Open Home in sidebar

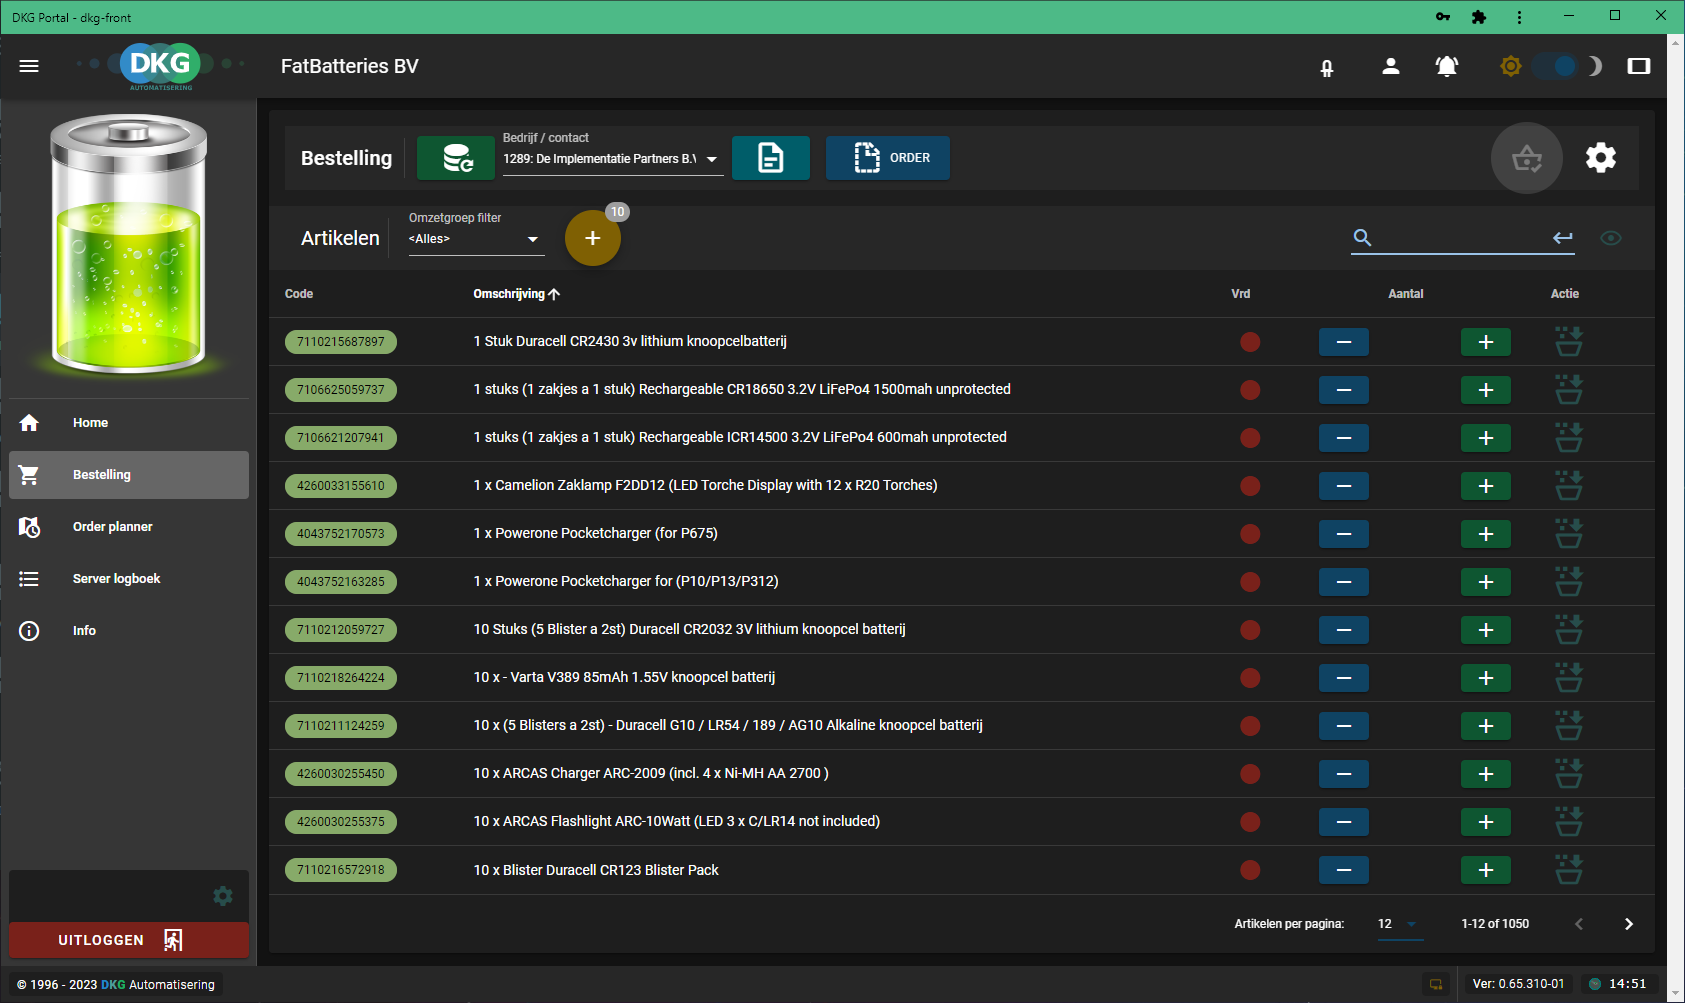coord(129,423)
